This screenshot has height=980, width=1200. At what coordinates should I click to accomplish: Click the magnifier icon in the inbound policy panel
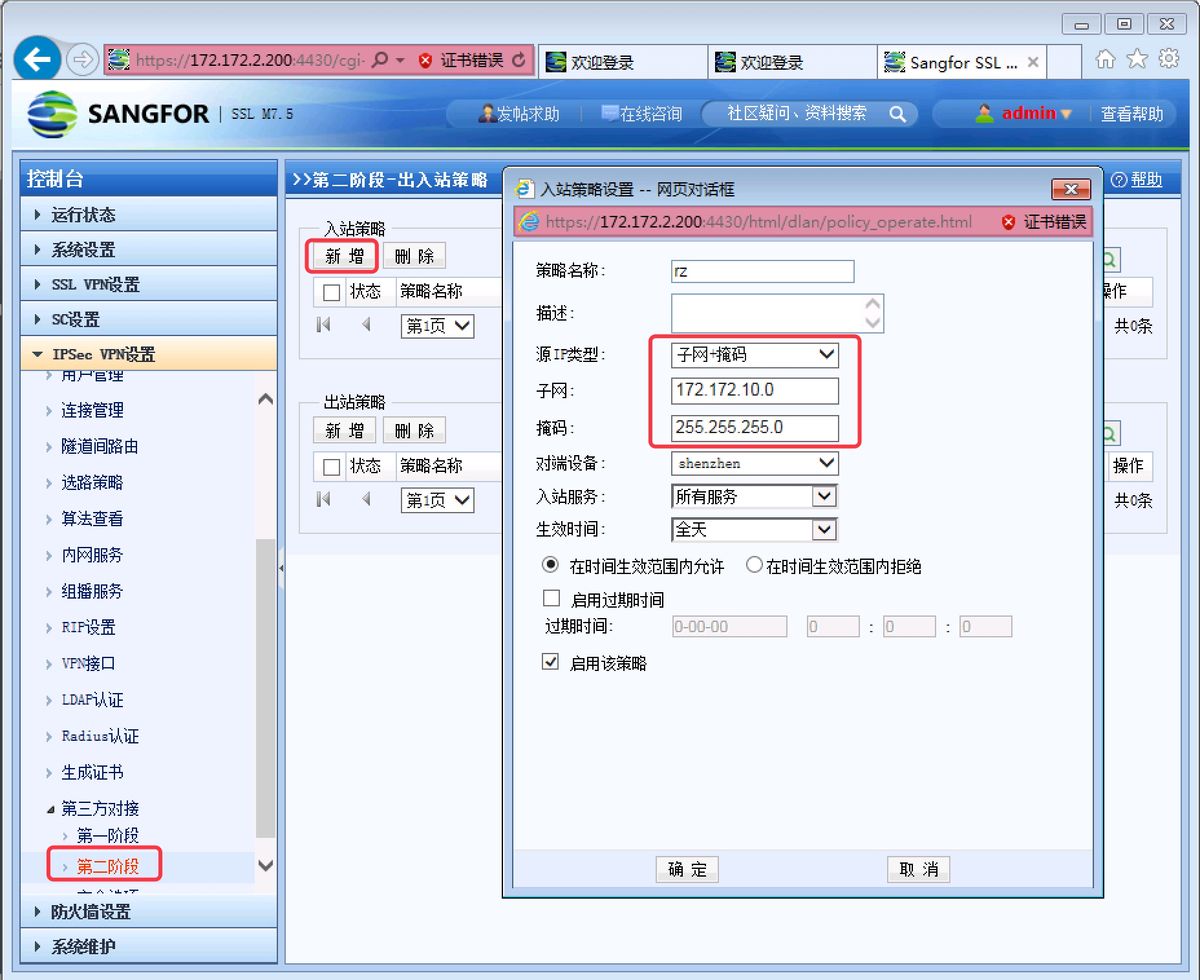point(1108,258)
